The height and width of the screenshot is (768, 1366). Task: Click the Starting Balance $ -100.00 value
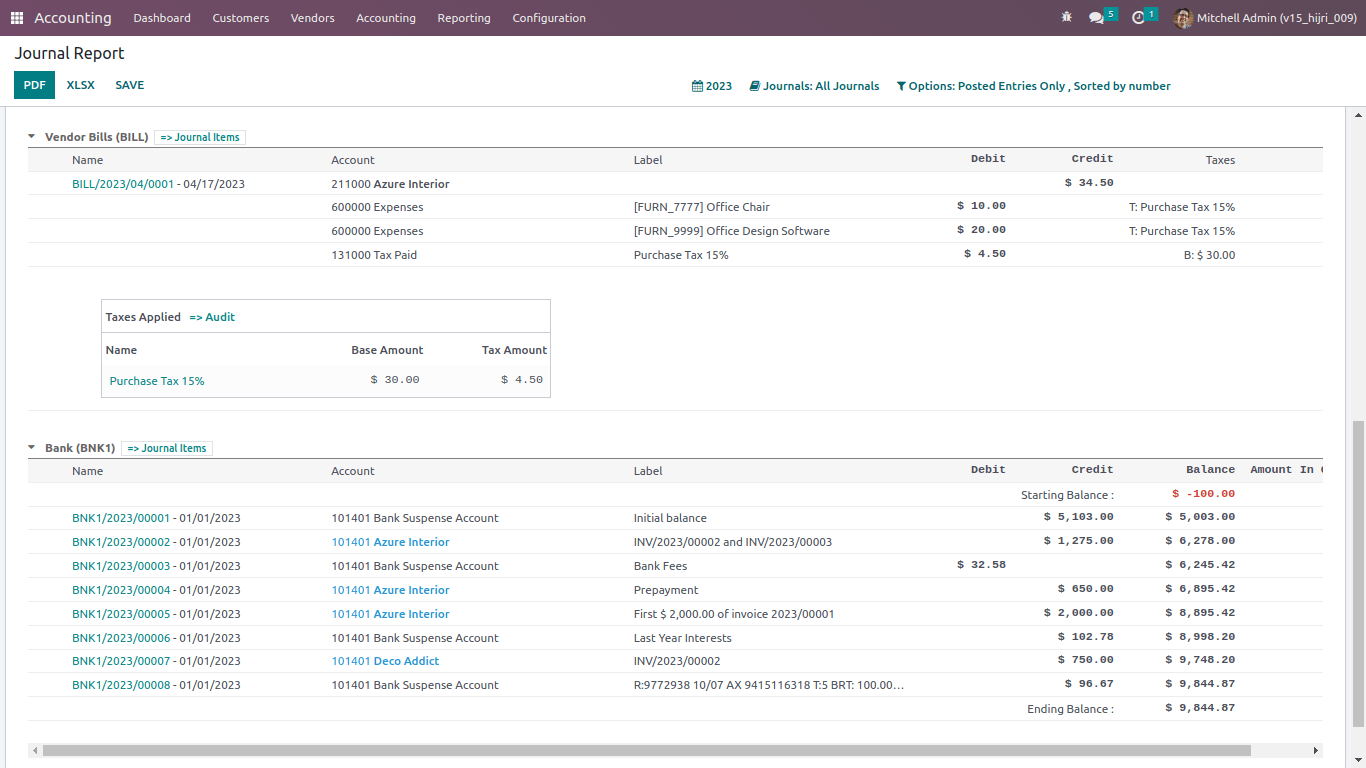pyautogui.click(x=1204, y=494)
